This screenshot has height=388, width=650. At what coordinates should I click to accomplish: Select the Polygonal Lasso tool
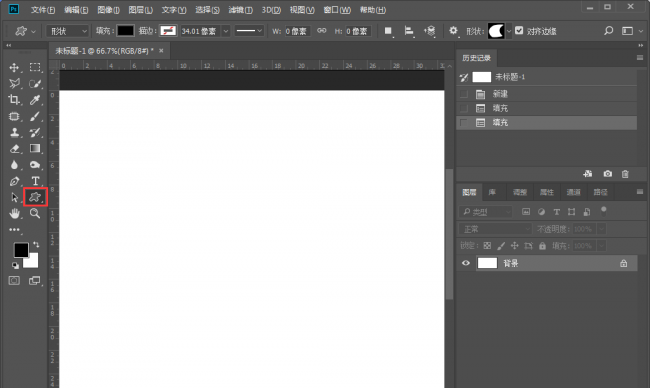click(14, 84)
